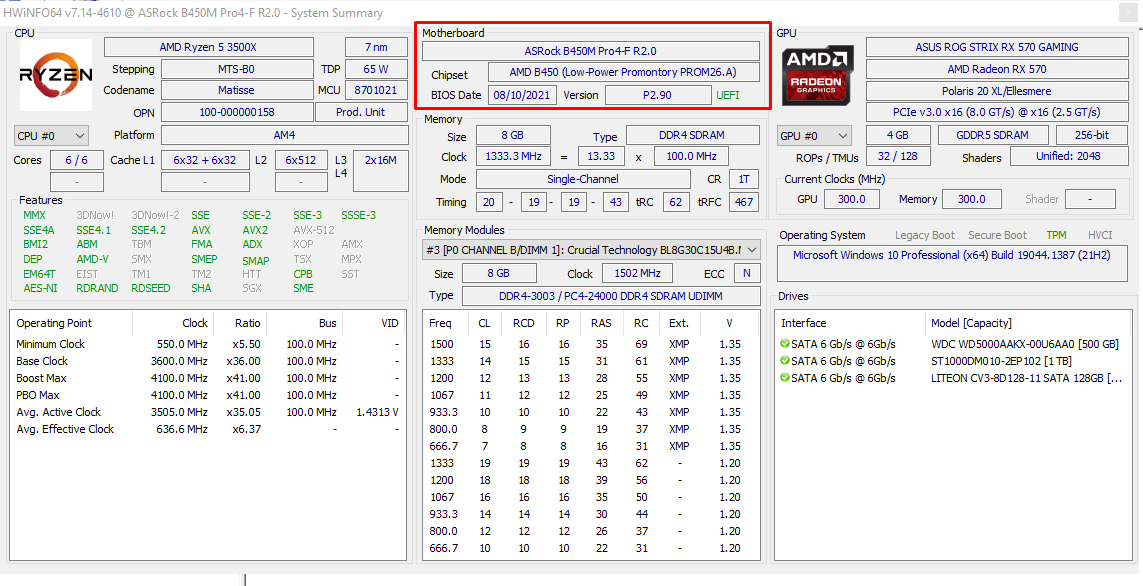Screen dimensions: 1143x586
Task: Click the AM4 platform field
Action: pos(285,136)
